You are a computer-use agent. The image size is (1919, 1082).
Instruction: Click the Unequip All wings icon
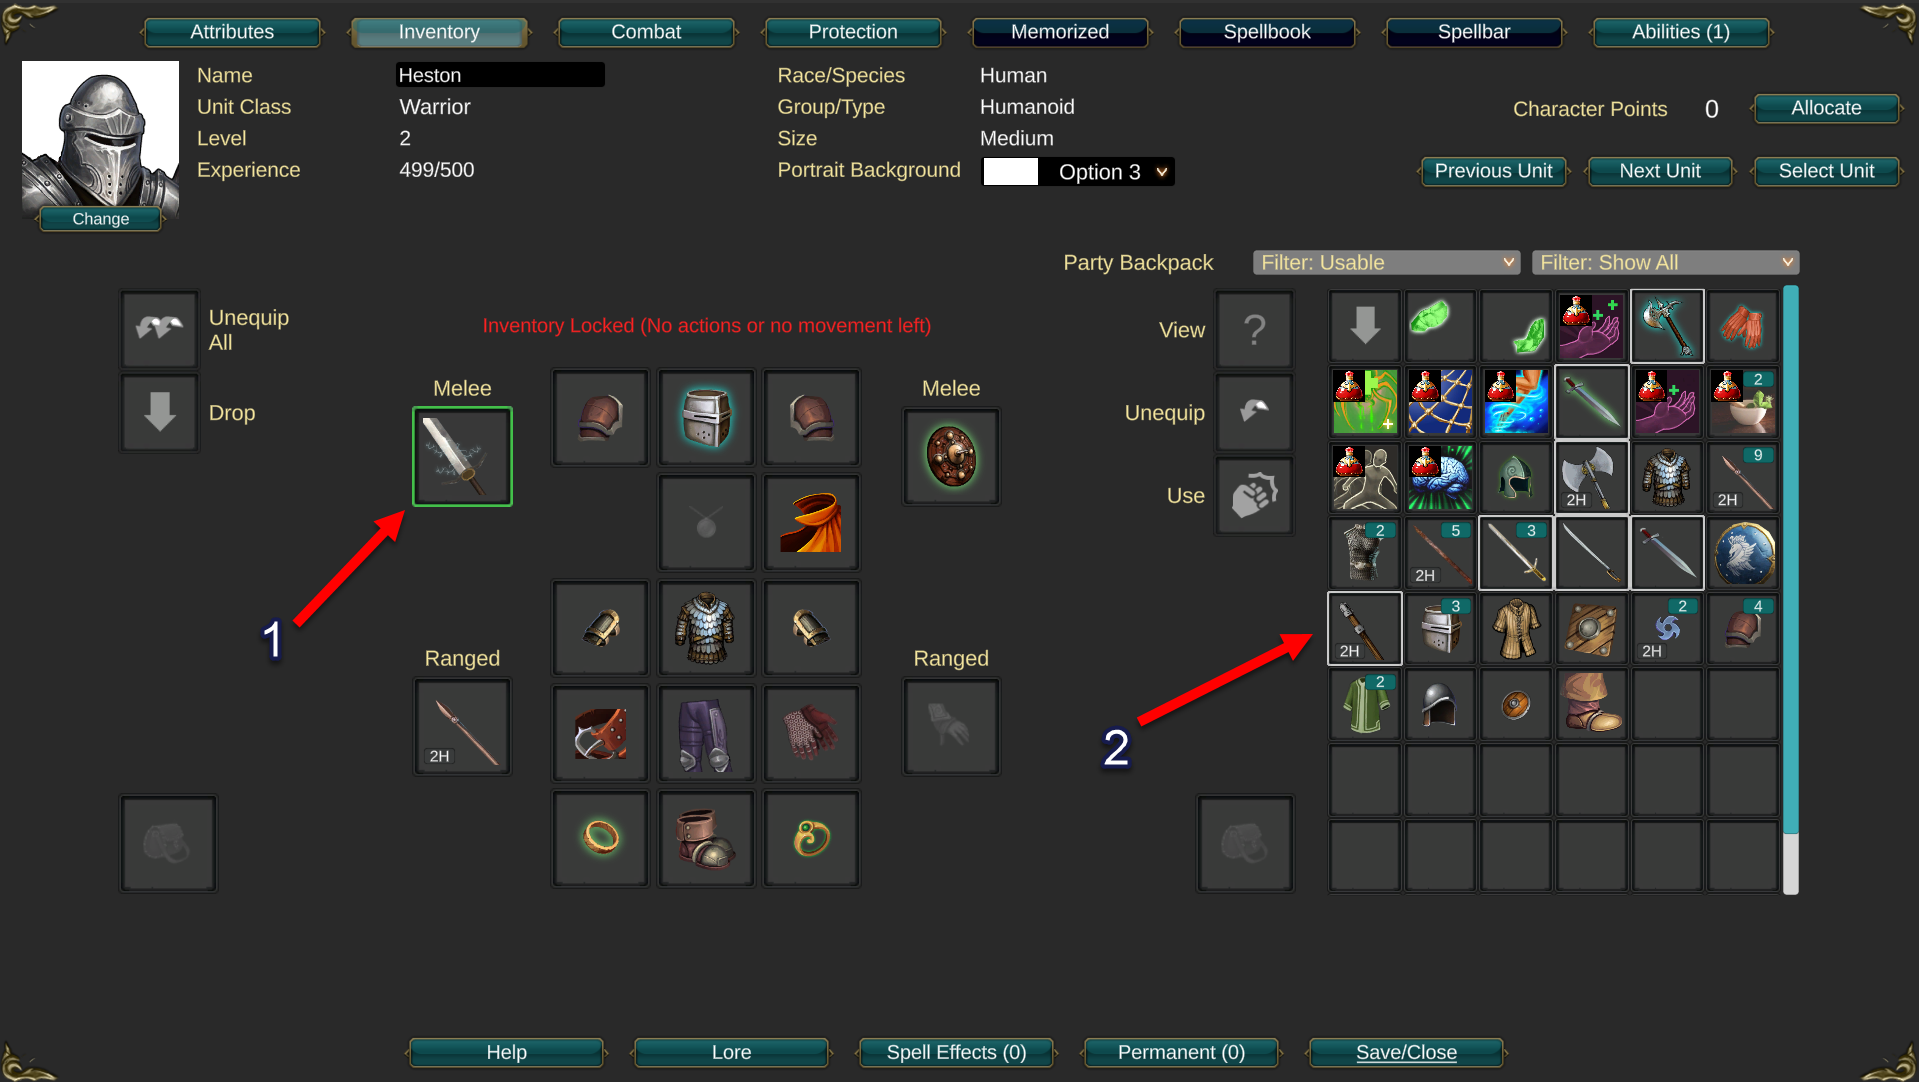159,329
